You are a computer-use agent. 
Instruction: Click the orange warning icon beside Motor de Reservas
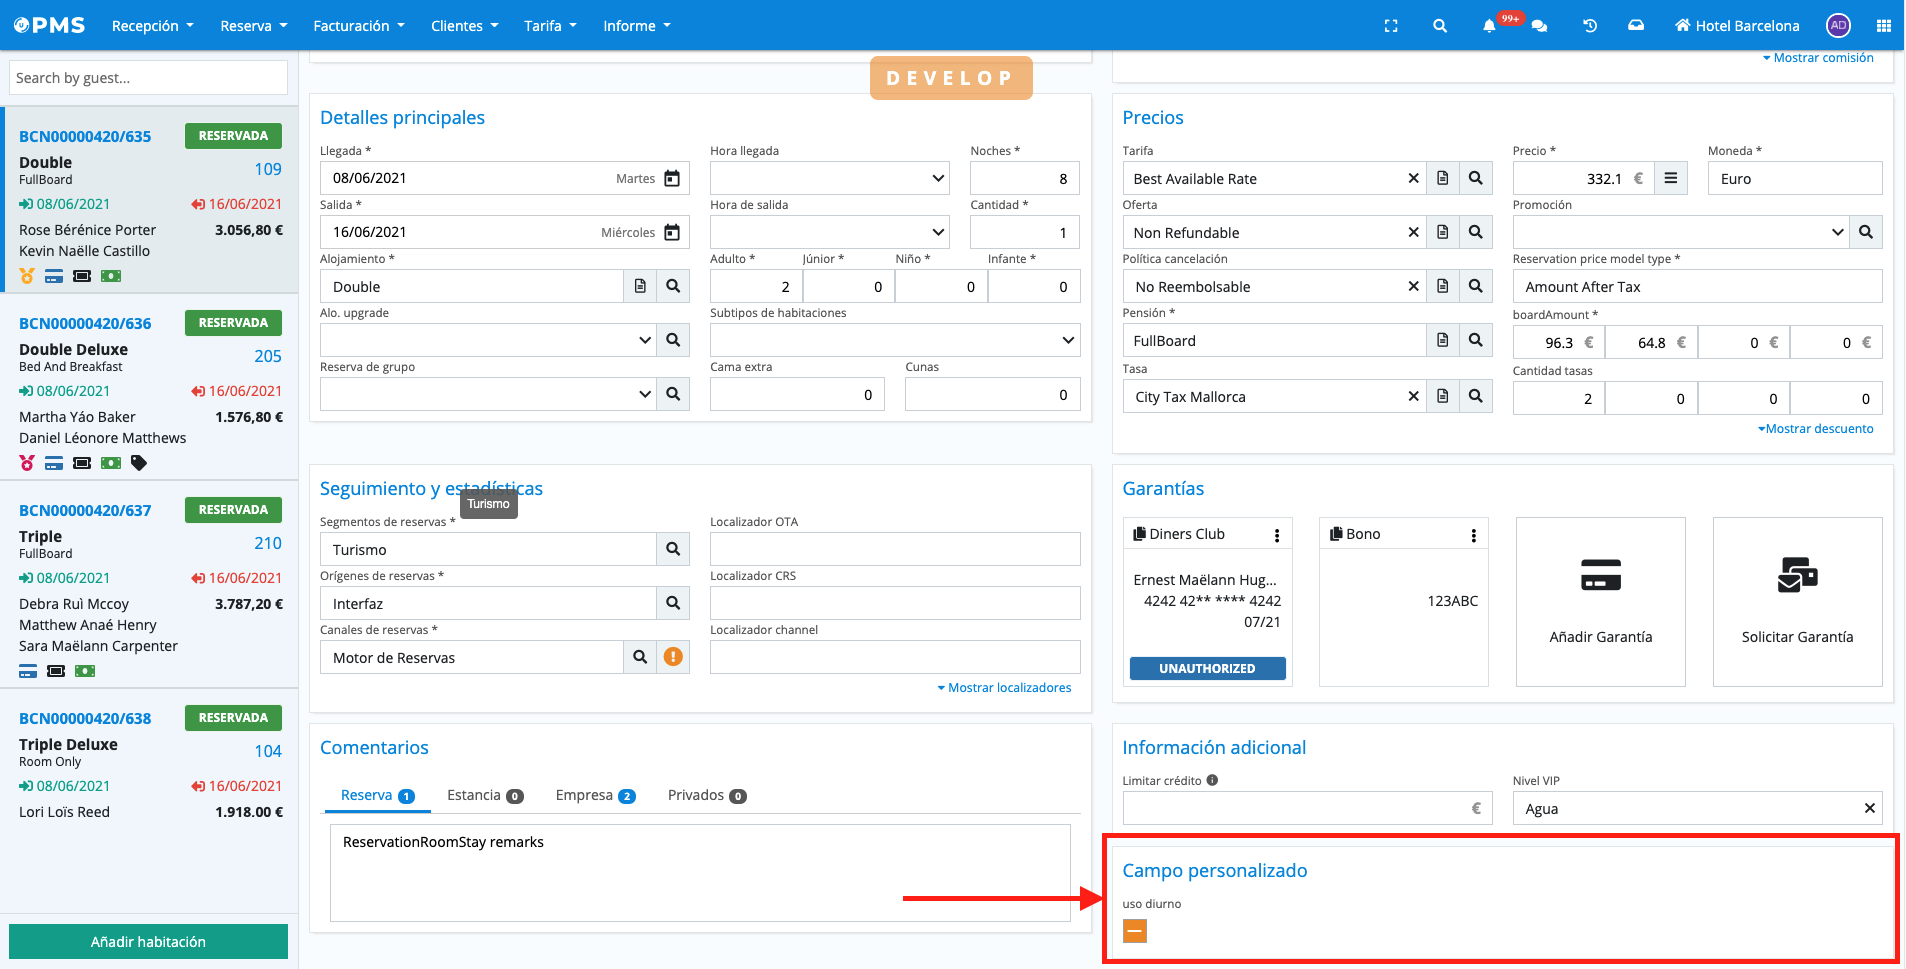673,657
